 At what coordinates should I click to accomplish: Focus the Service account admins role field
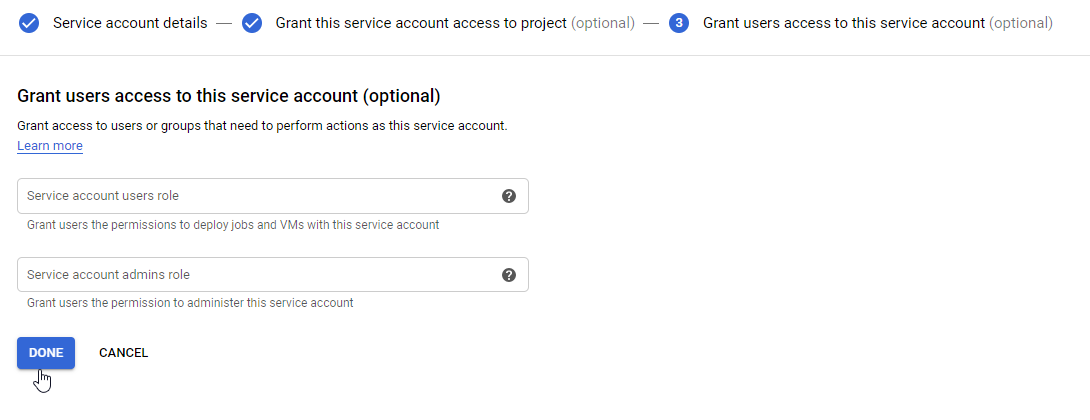tap(272, 275)
